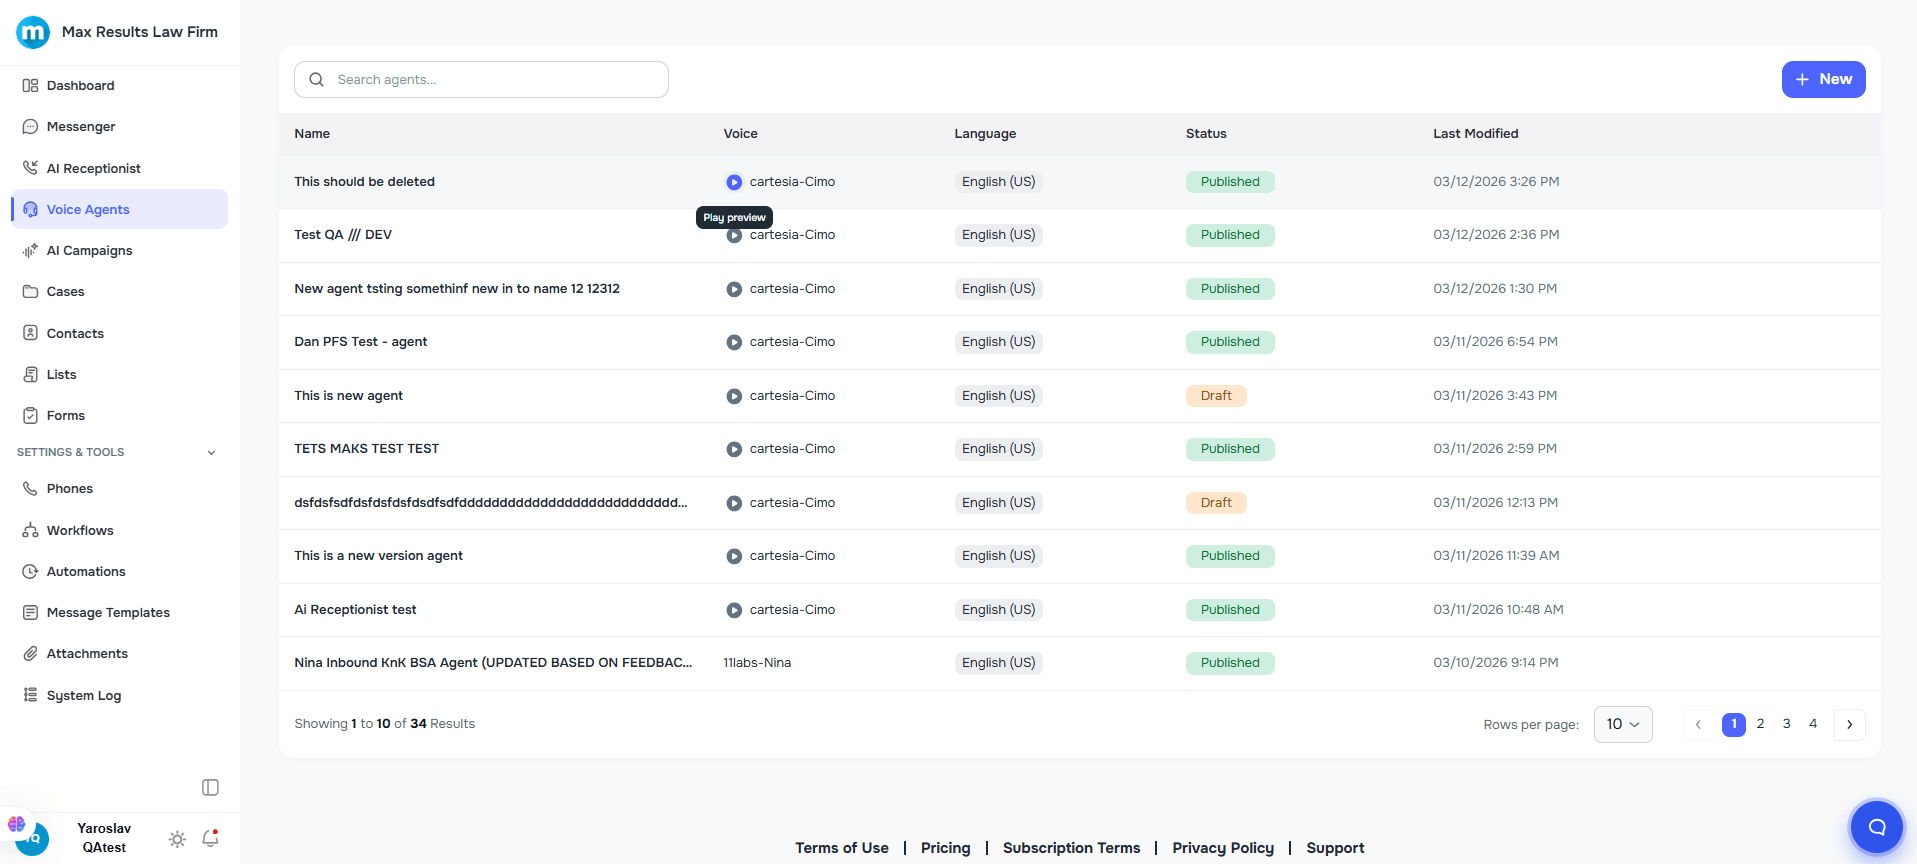The width and height of the screenshot is (1917, 864).
Task: Navigate to AI Campaigns
Action: click(x=89, y=251)
